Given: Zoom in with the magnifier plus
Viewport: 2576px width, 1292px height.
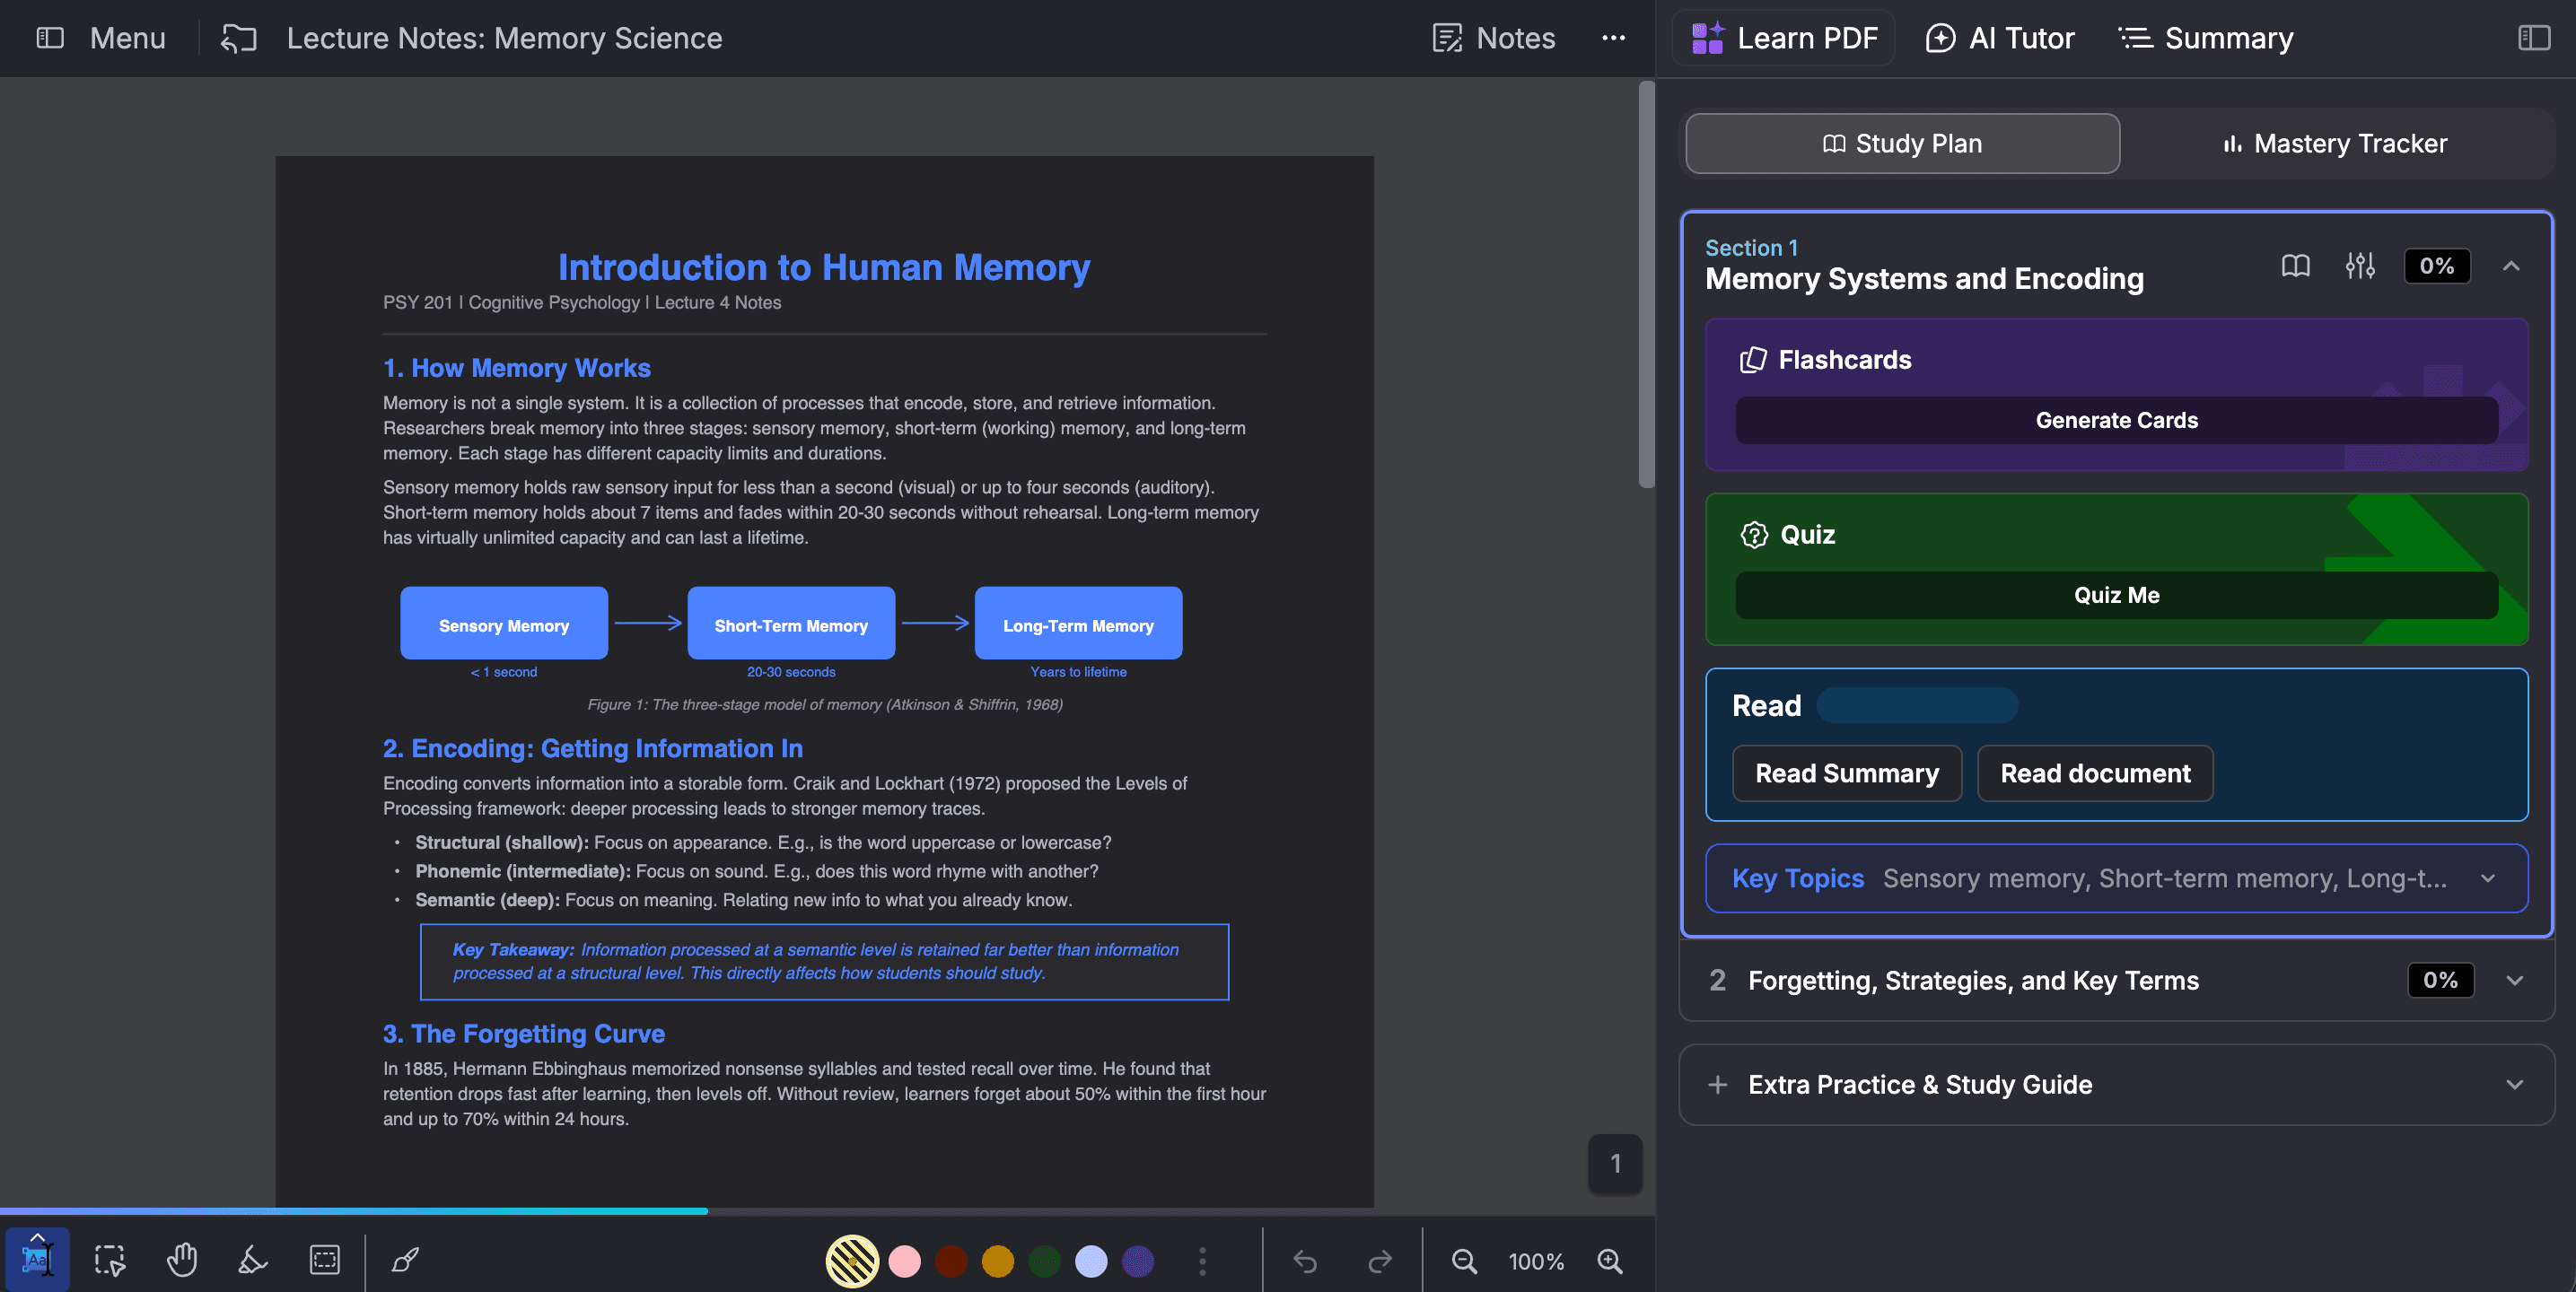Looking at the screenshot, I should click(1610, 1261).
